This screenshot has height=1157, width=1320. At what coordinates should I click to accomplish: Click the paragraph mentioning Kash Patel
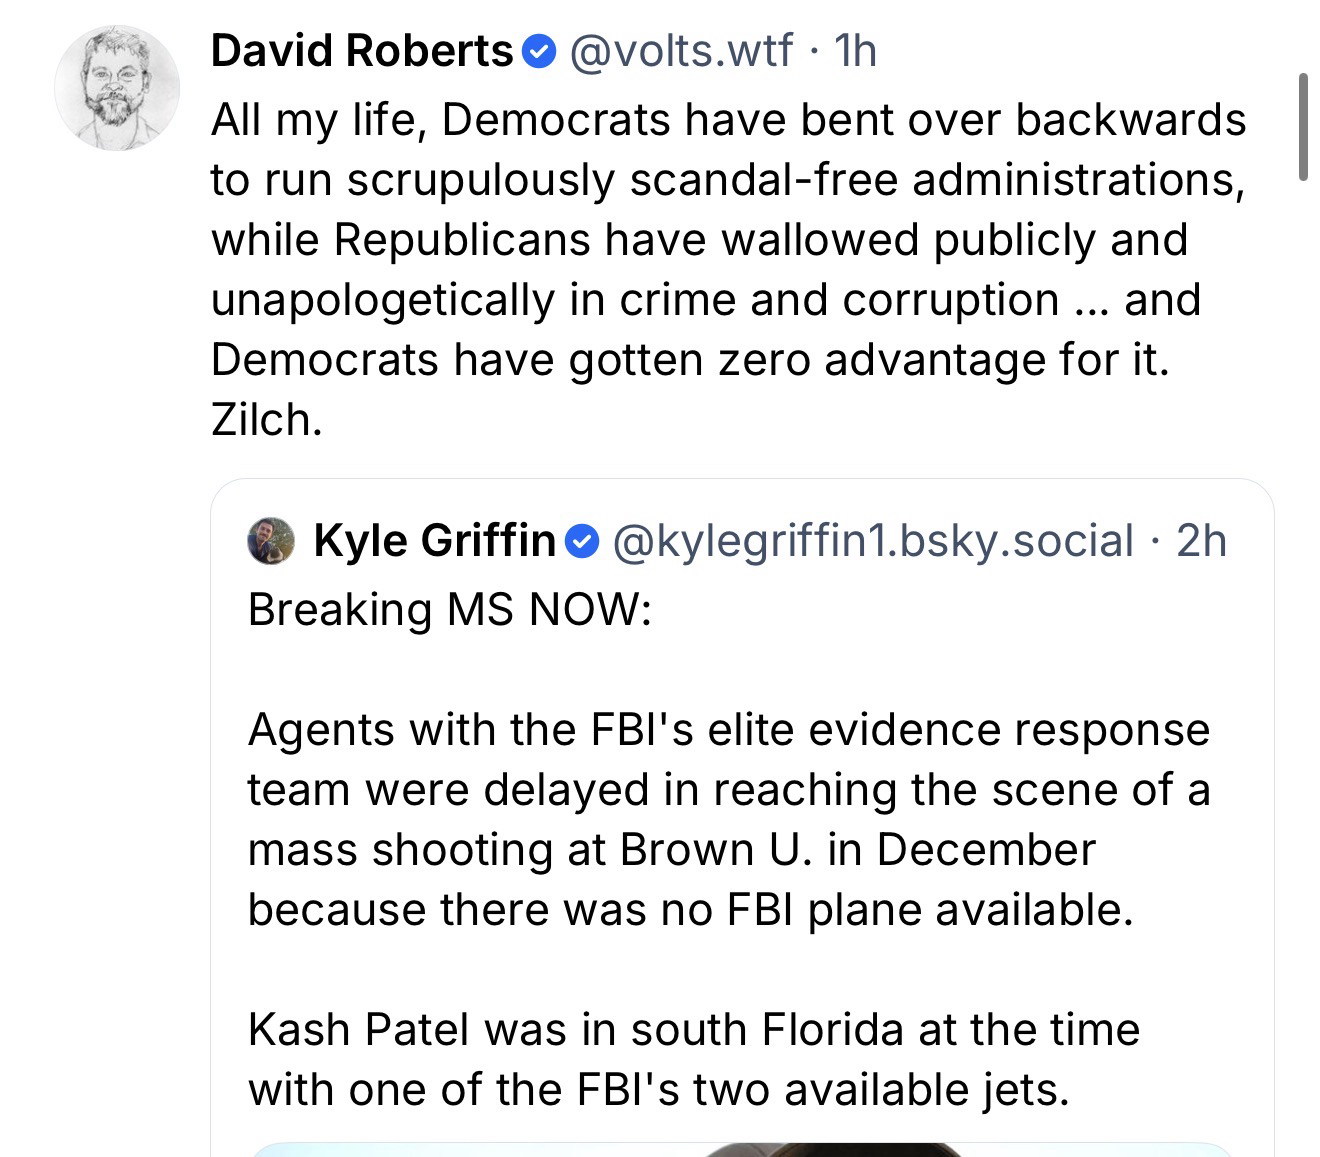[693, 1059]
